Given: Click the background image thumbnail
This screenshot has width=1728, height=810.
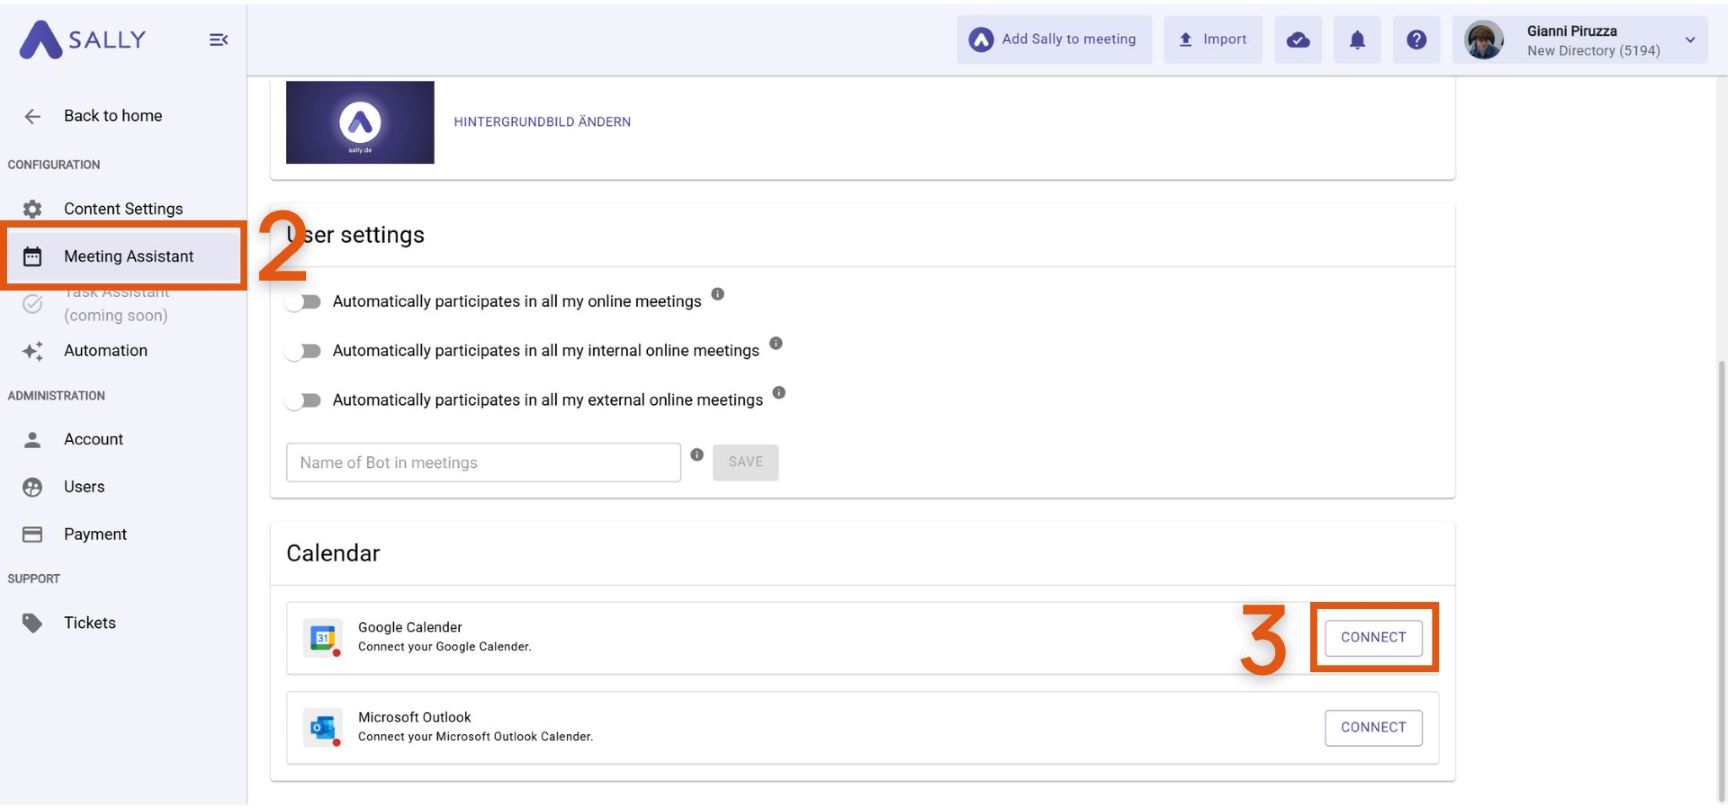Looking at the screenshot, I should click(360, 122).
